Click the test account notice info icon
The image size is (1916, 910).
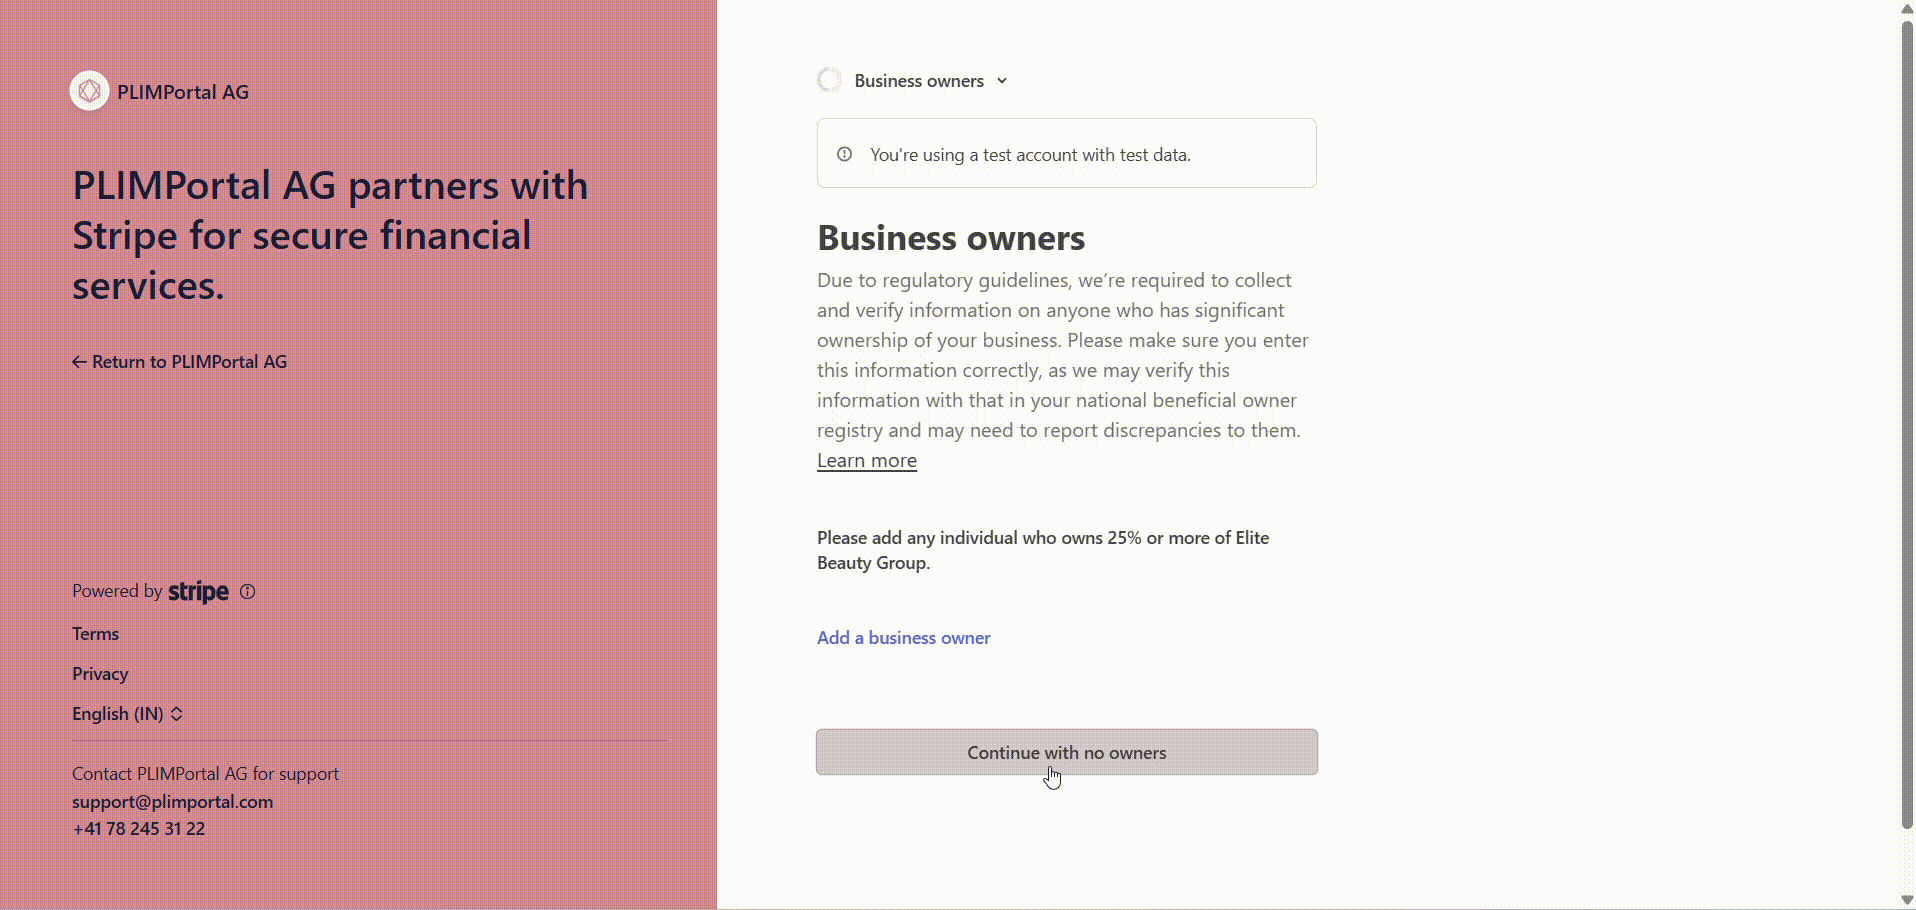[844, 154]
